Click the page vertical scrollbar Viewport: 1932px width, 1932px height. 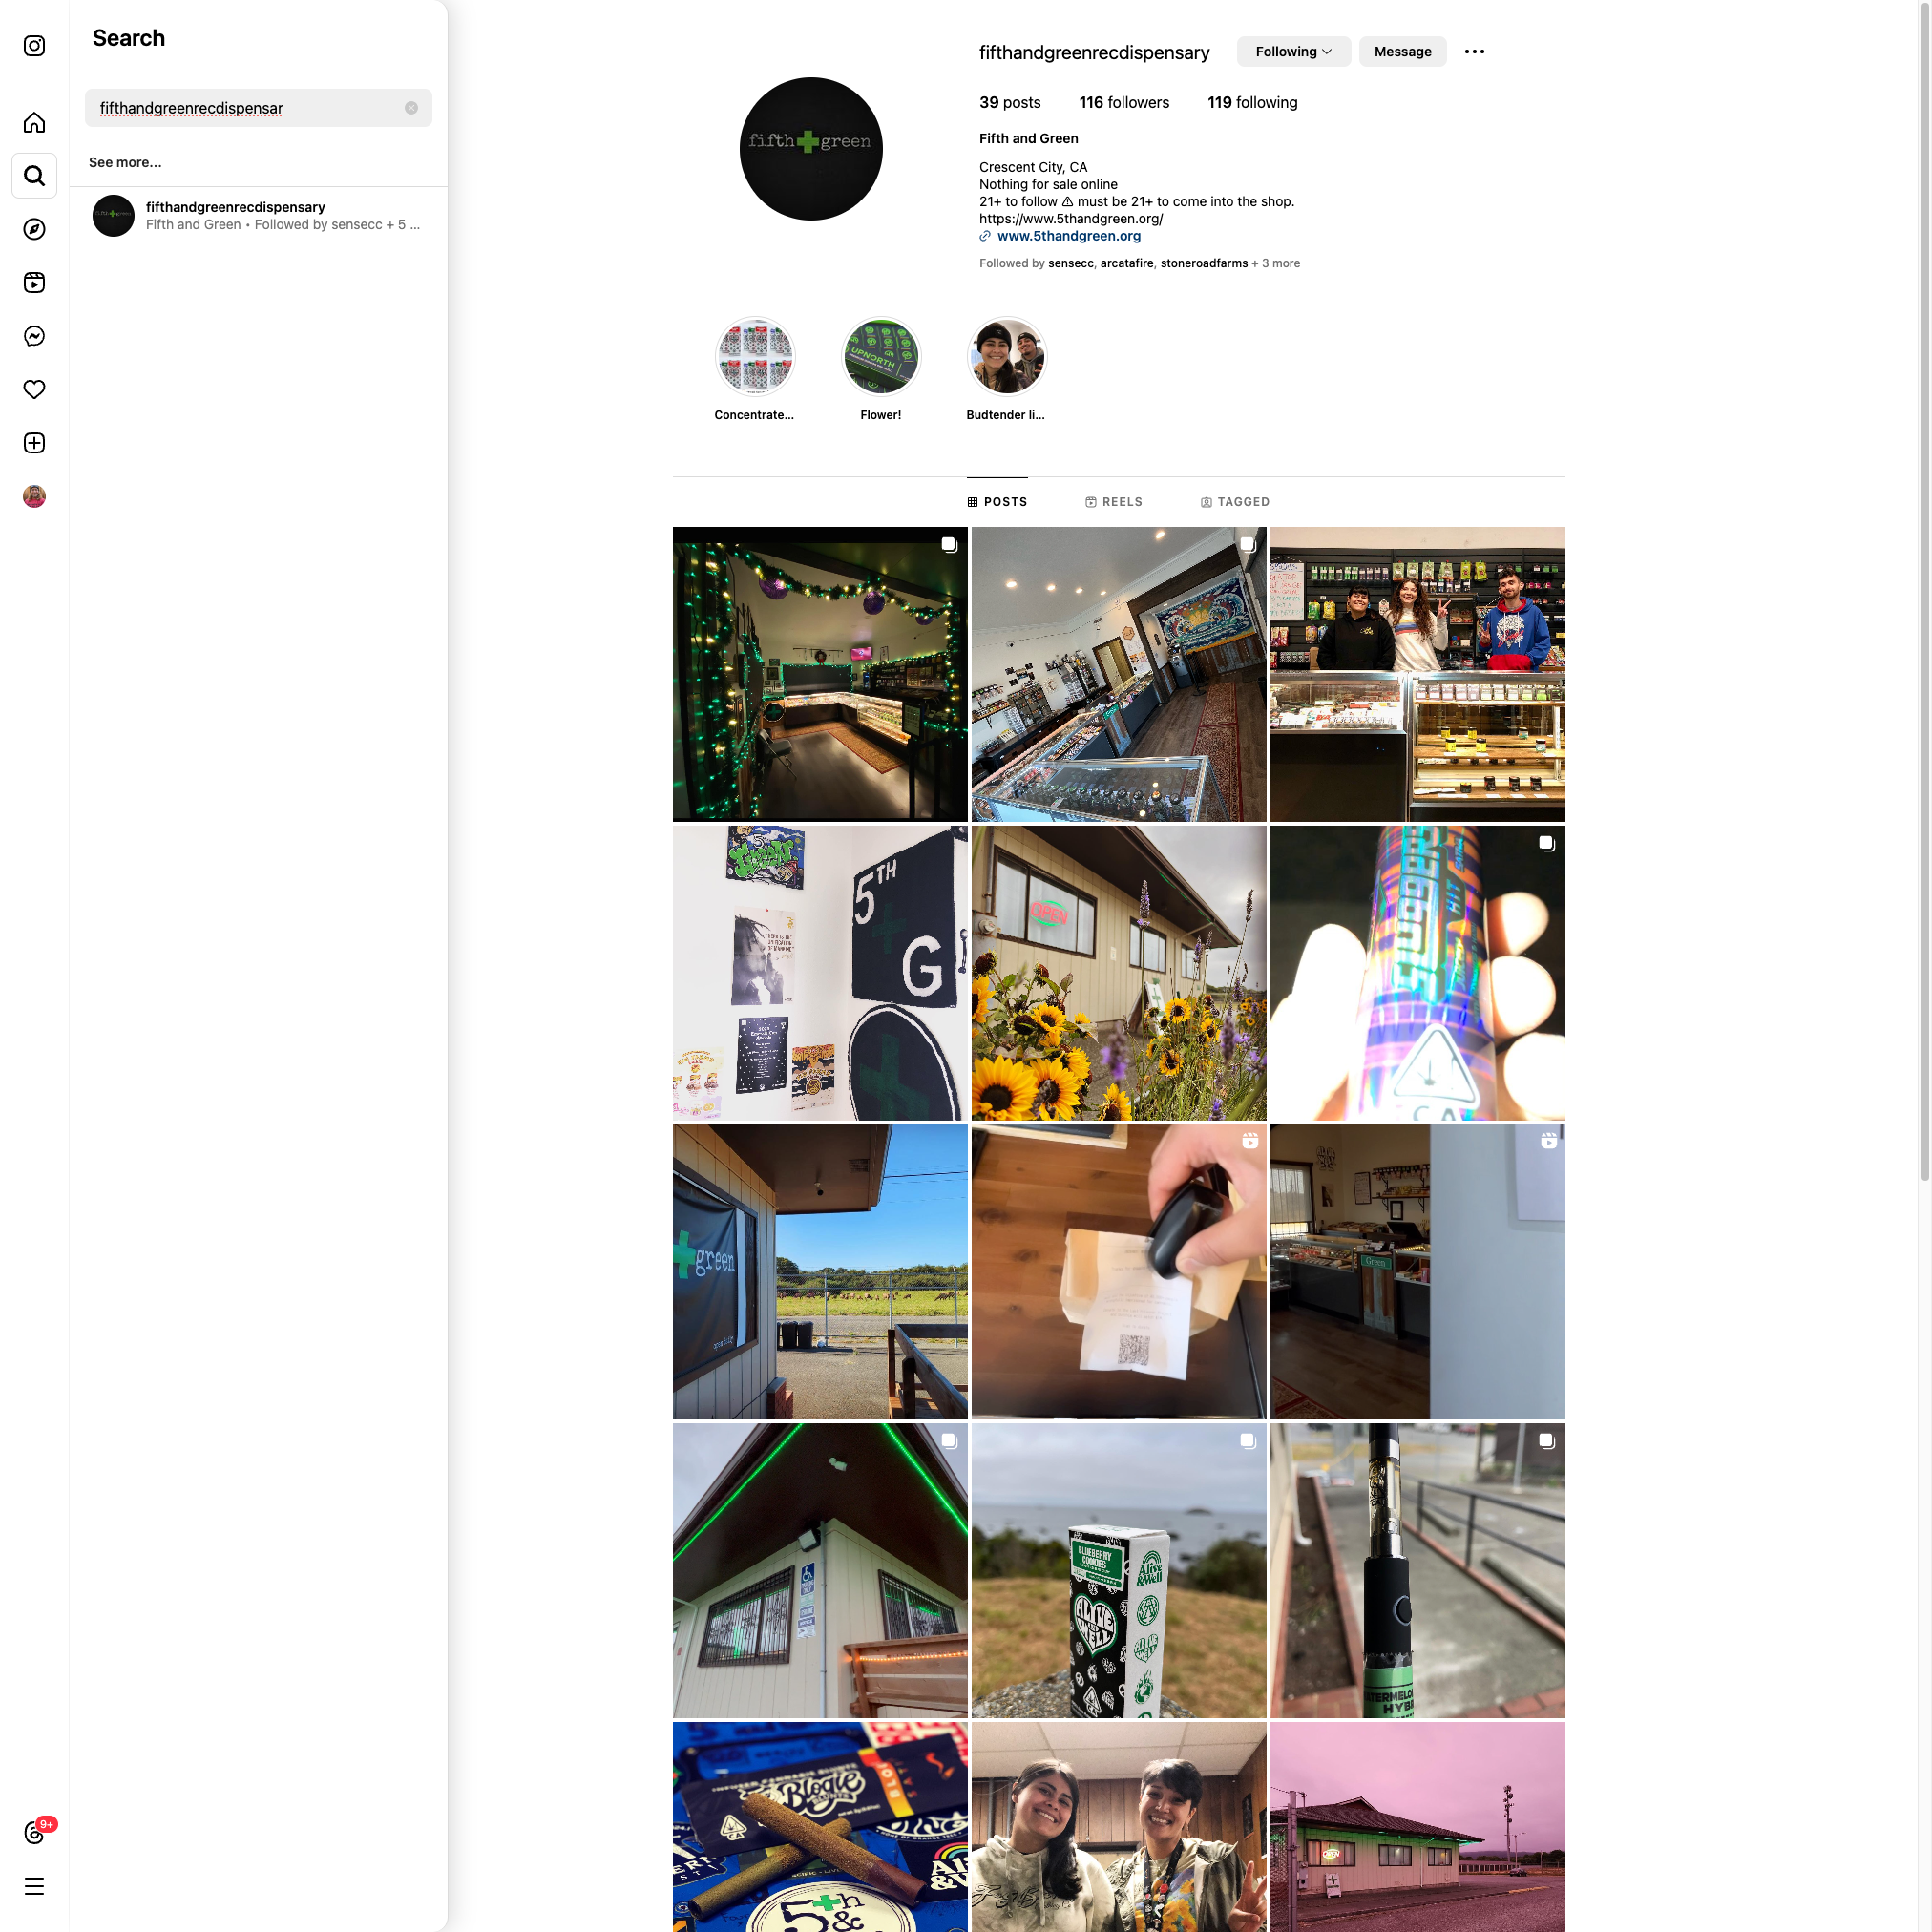(x=1924, y=590)
